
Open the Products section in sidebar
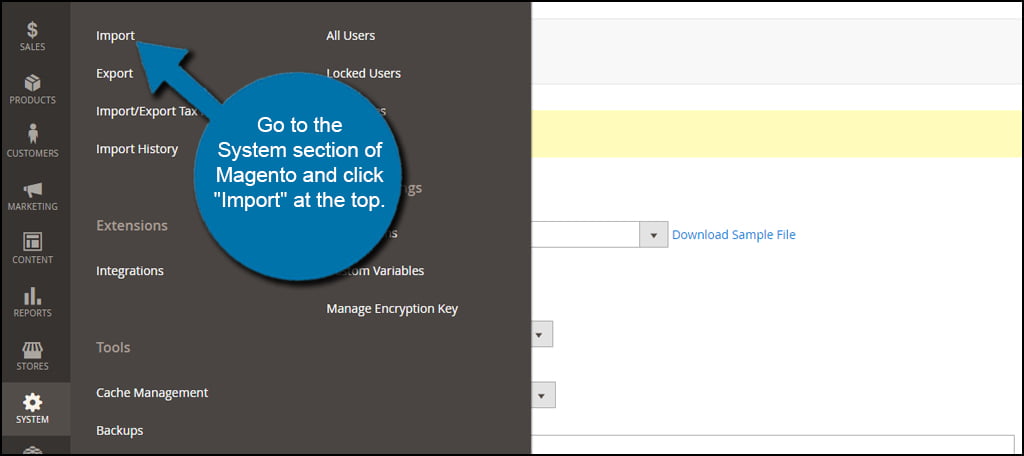coord(32,90)
